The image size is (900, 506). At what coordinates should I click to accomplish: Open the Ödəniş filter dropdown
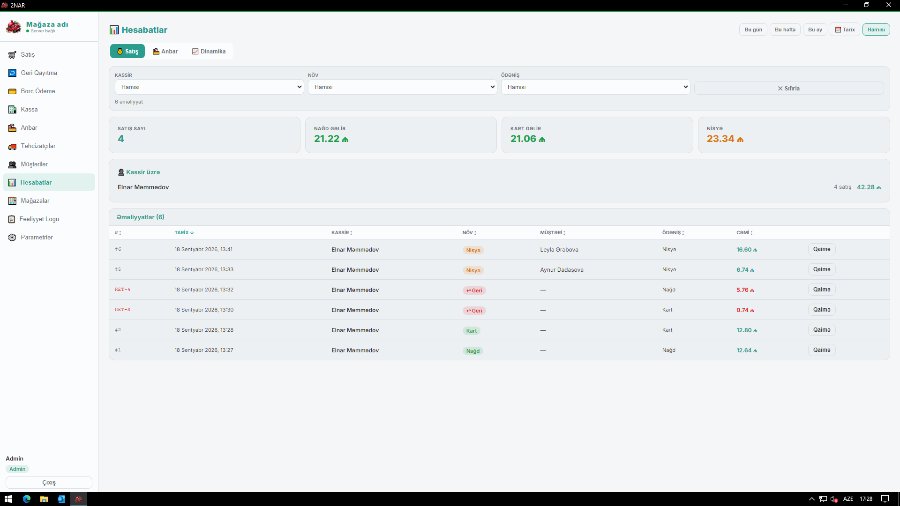click(x=595, y=87)
